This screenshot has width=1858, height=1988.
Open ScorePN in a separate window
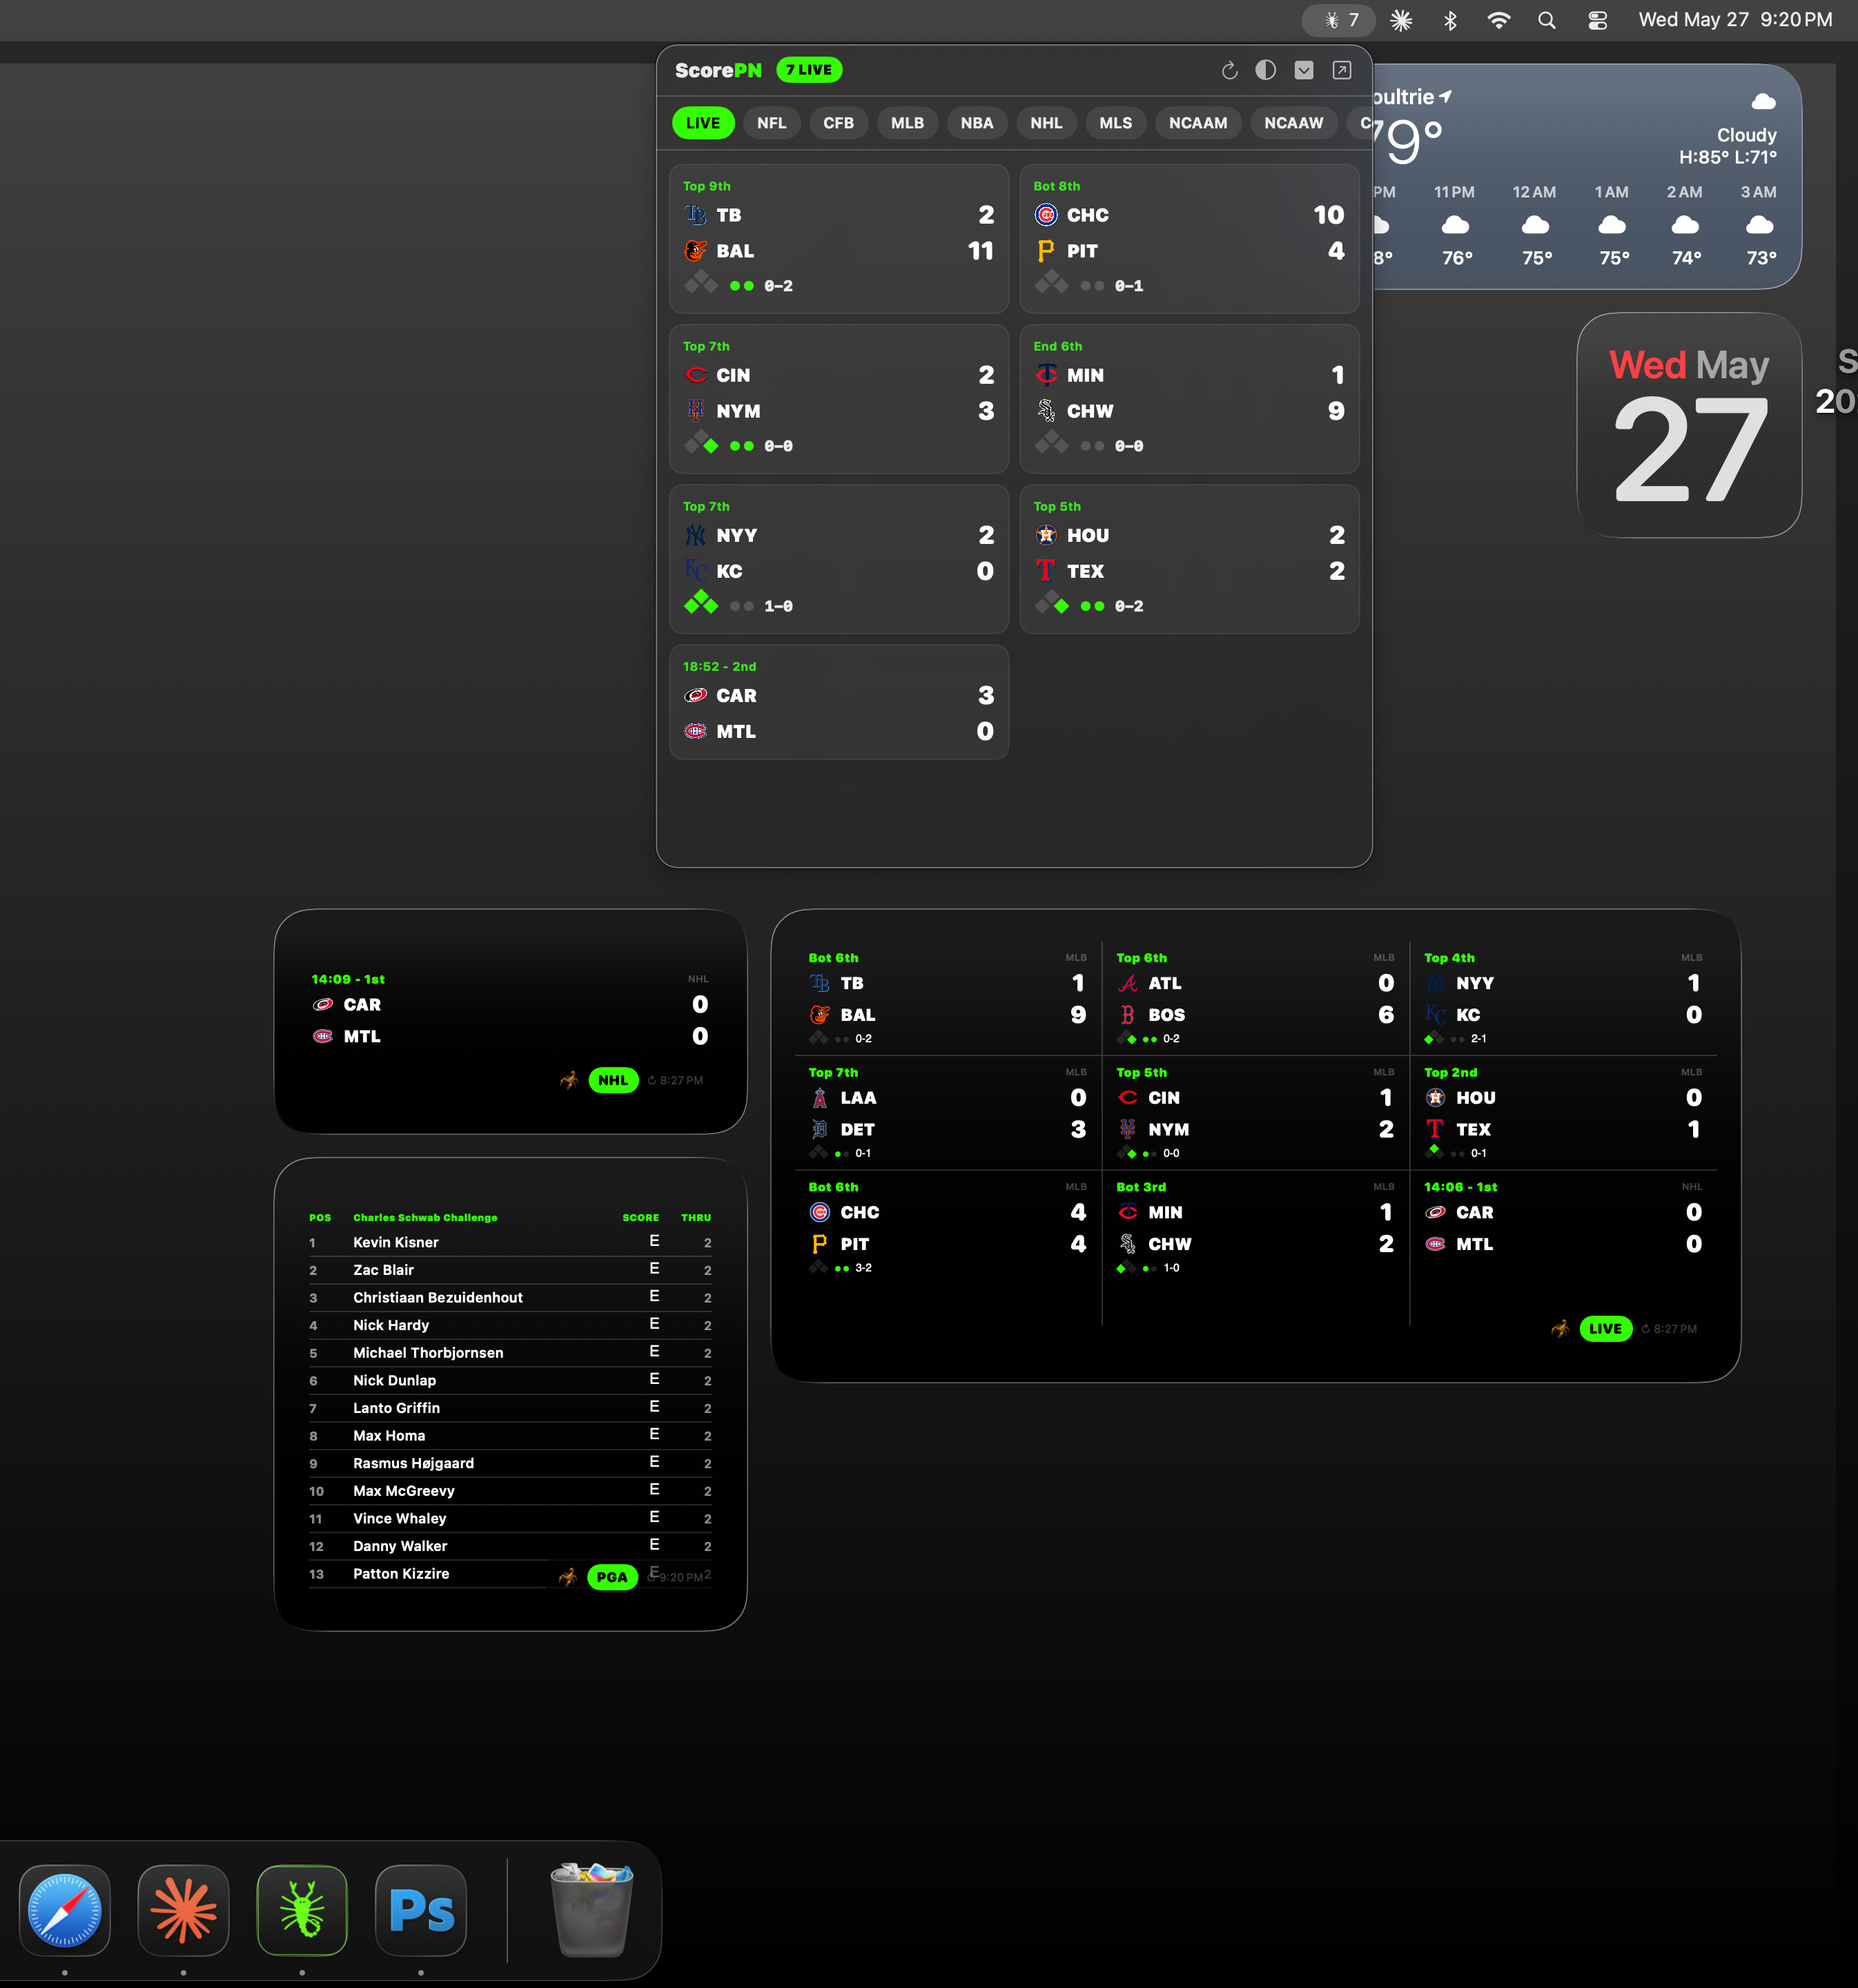point(1342,70)
